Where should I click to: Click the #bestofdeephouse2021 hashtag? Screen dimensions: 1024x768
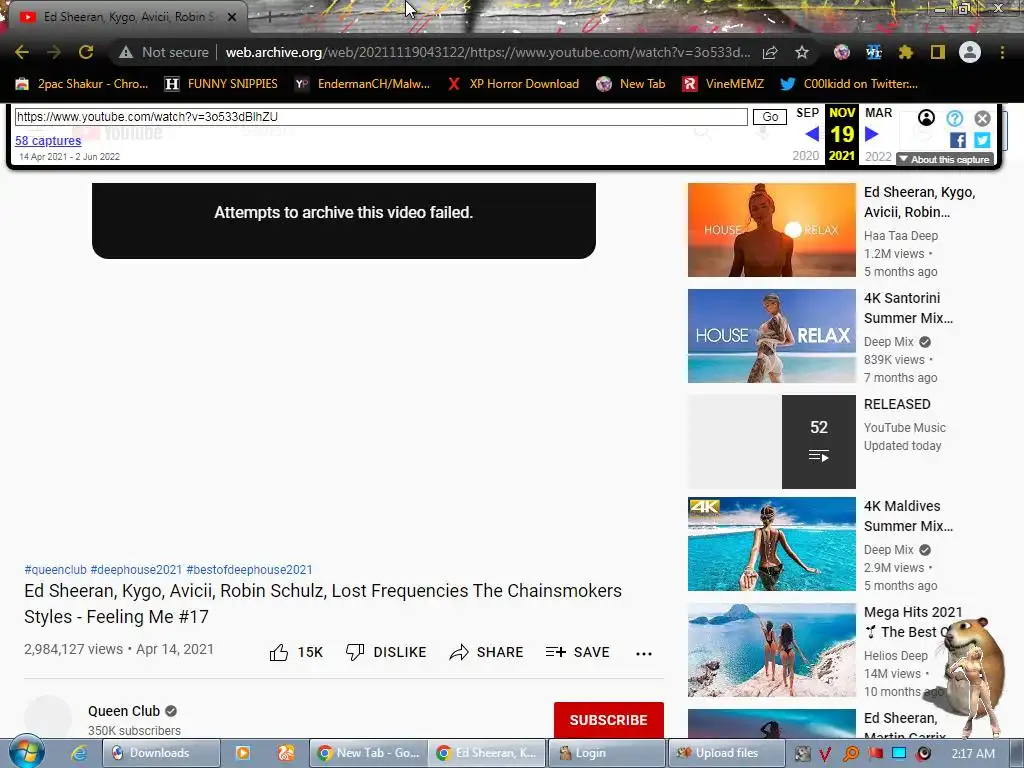coord(249,569)
